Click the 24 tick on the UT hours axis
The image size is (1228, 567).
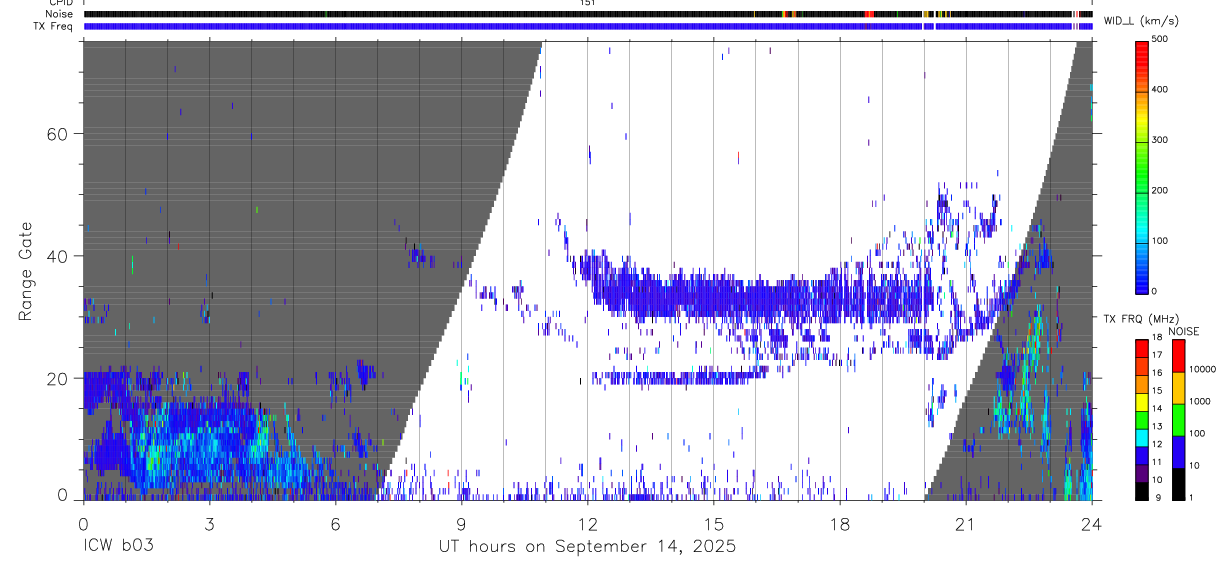click(x=1091, y=524)
